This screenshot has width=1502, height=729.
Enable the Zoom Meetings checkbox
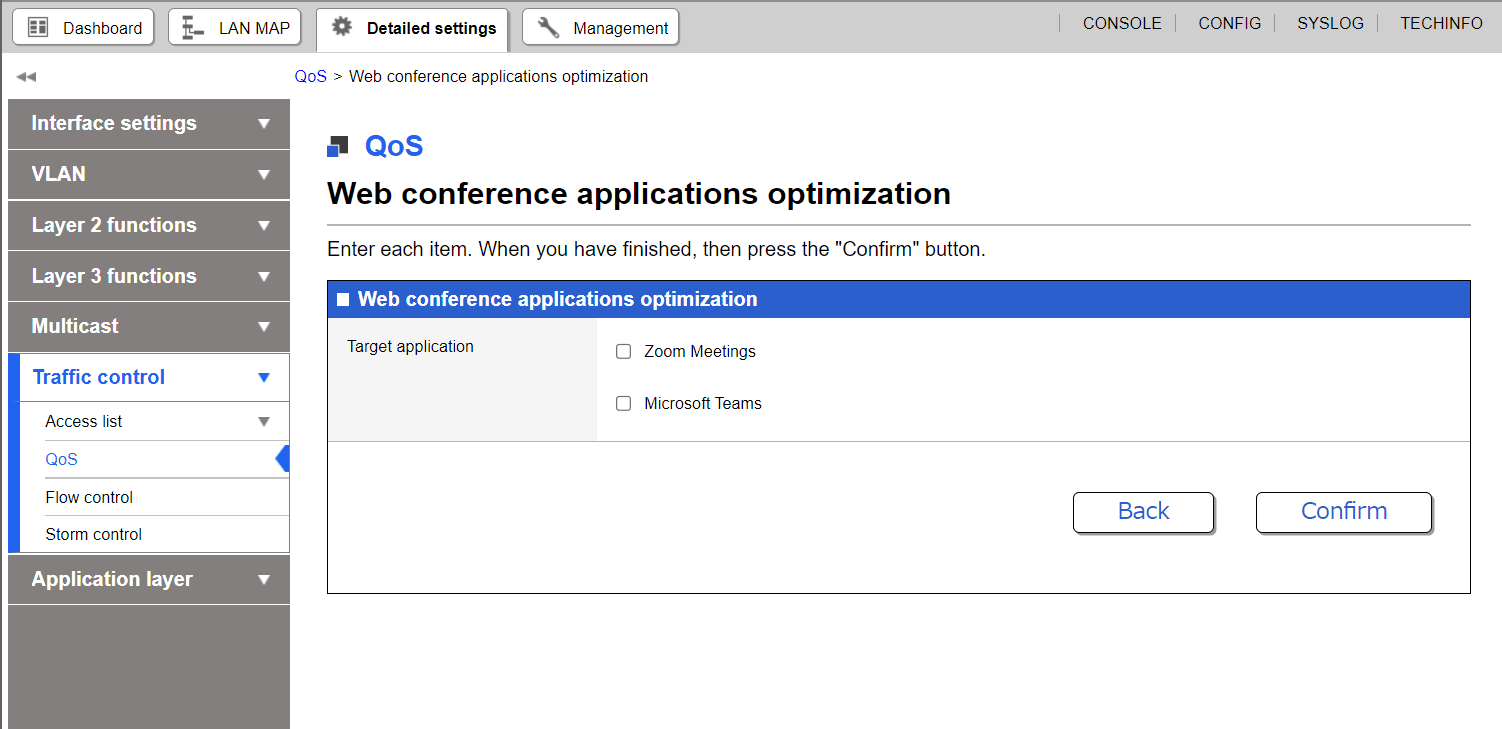[624, 352]
